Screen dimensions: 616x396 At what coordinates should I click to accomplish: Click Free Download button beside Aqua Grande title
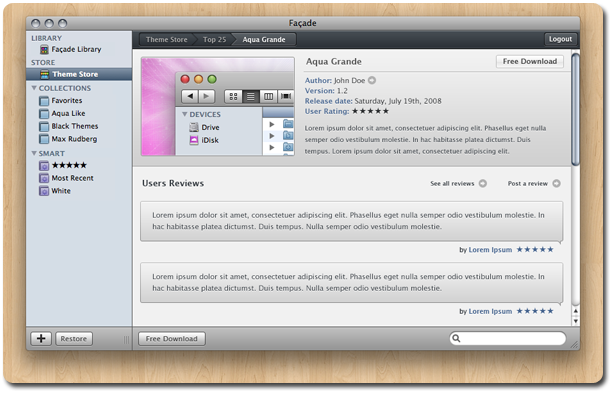pyautogui.click(x=530, y=62)
